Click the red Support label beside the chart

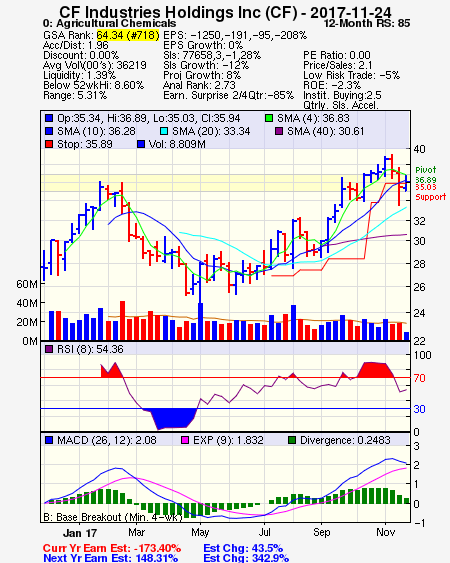431,197
